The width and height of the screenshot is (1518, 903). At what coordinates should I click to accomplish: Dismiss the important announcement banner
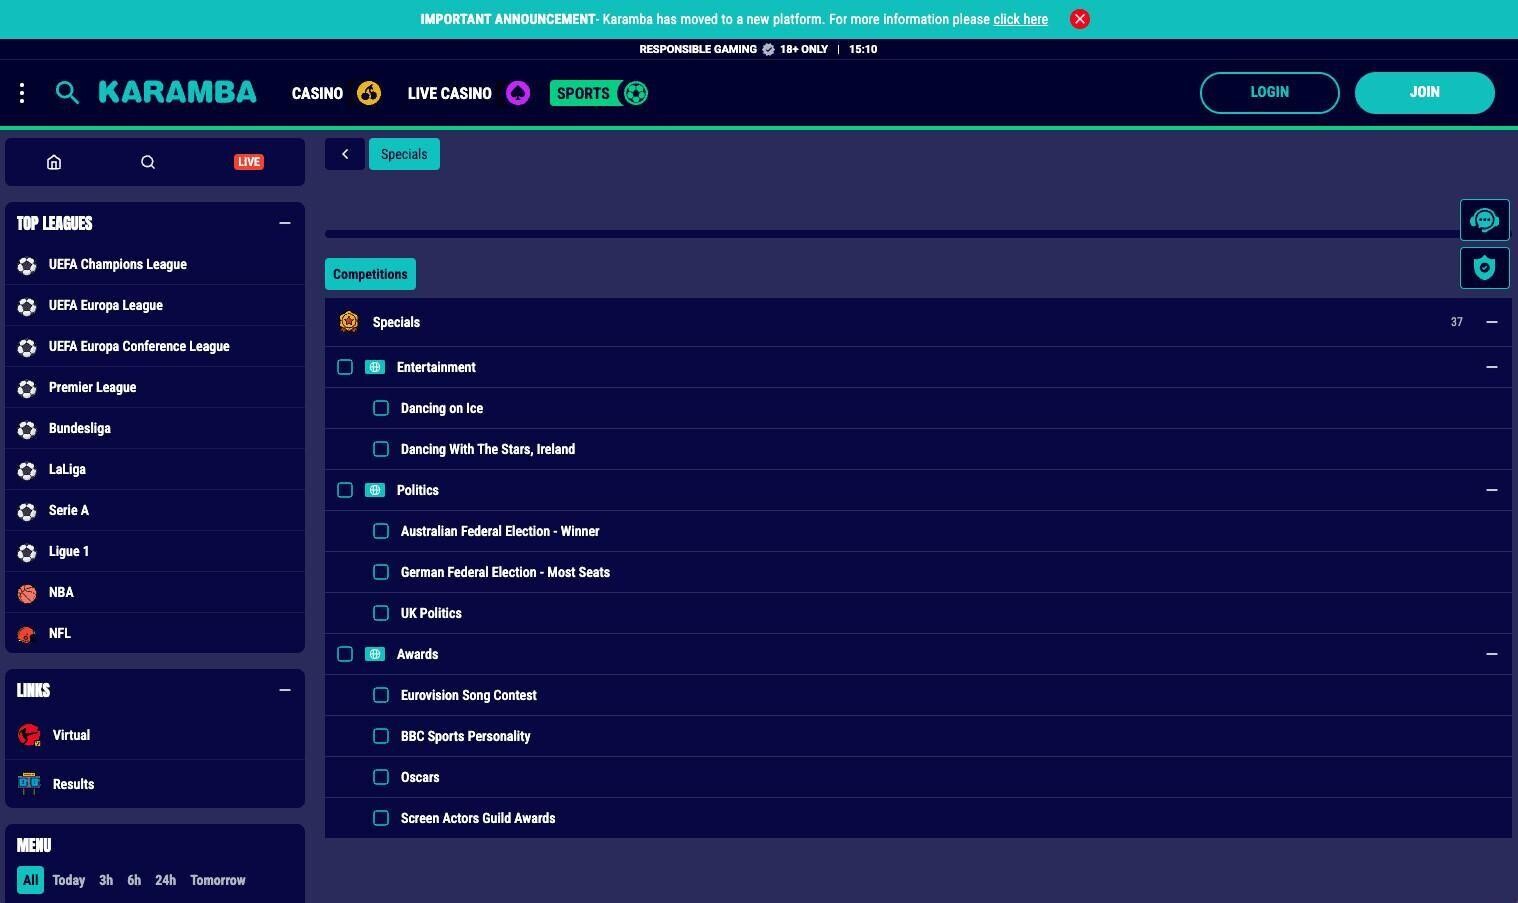tap(1079, 19)
